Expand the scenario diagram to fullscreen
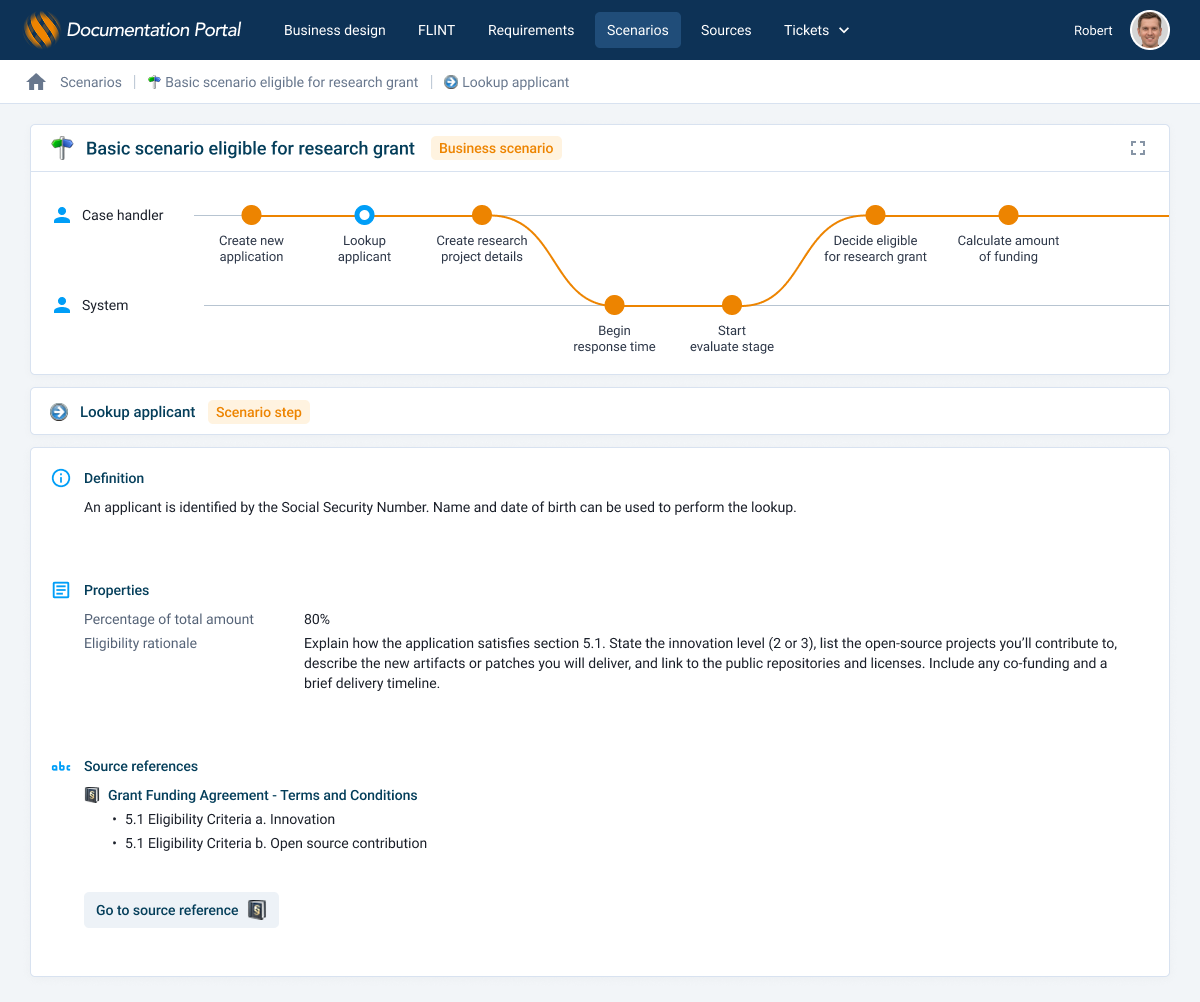Image resolution: width=1200 pixels, height=1002 pixels. [x=1138, y=147]
